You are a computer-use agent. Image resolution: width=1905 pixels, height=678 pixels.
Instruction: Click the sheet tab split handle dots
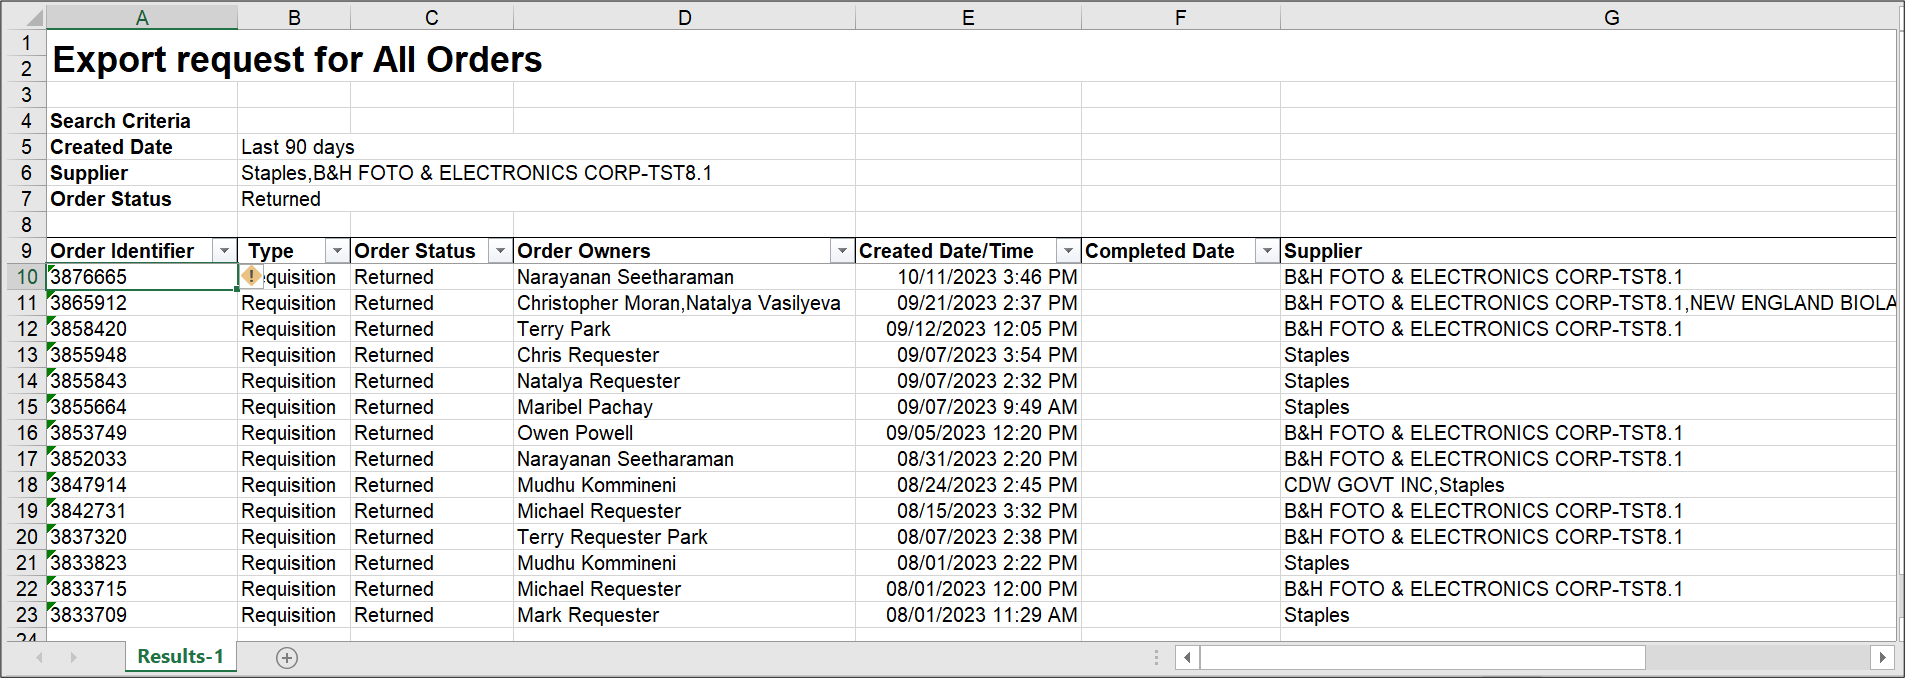tap(1156, 657)
